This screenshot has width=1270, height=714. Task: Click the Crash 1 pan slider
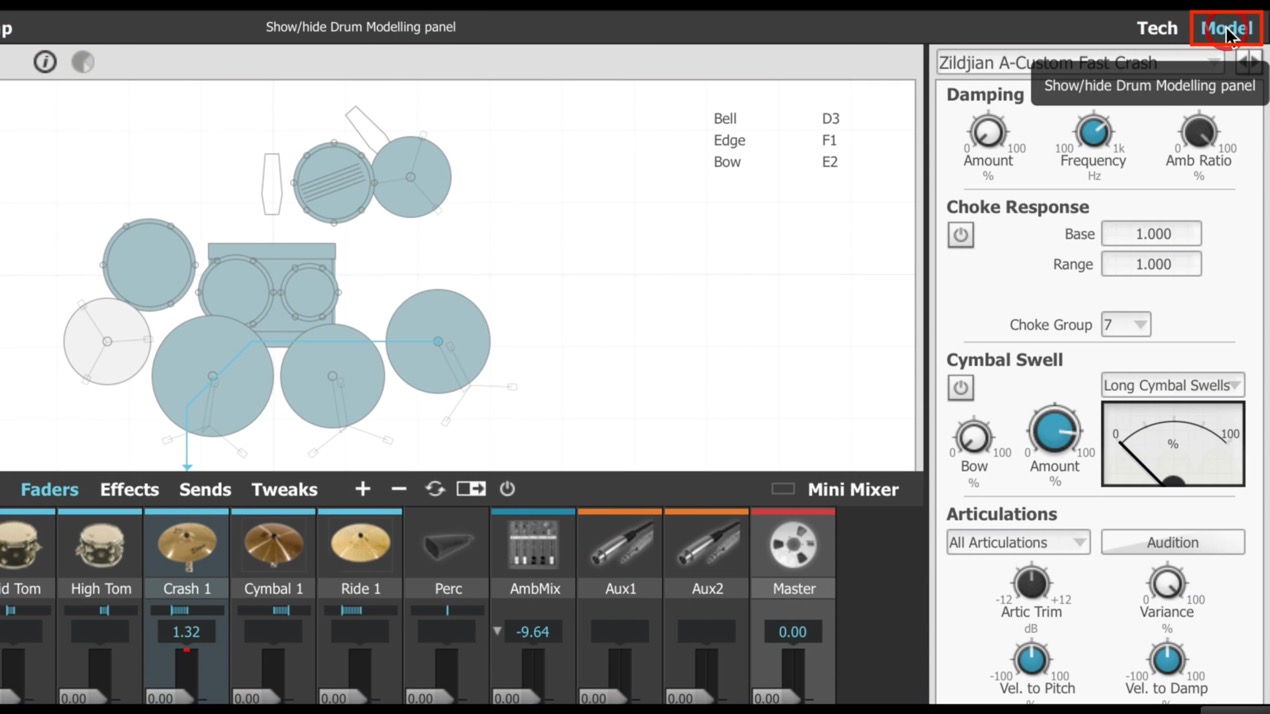click(186, 610)
